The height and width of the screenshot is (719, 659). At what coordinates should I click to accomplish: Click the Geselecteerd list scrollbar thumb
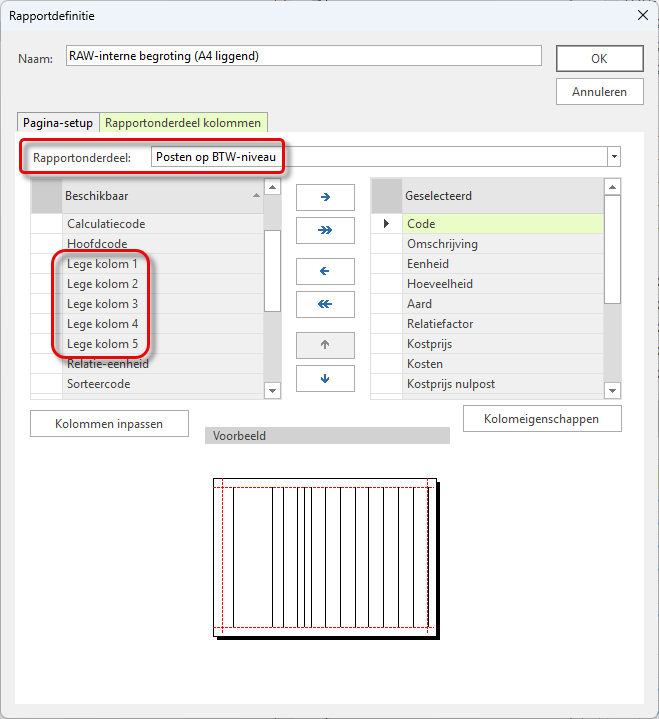point(612,249)
